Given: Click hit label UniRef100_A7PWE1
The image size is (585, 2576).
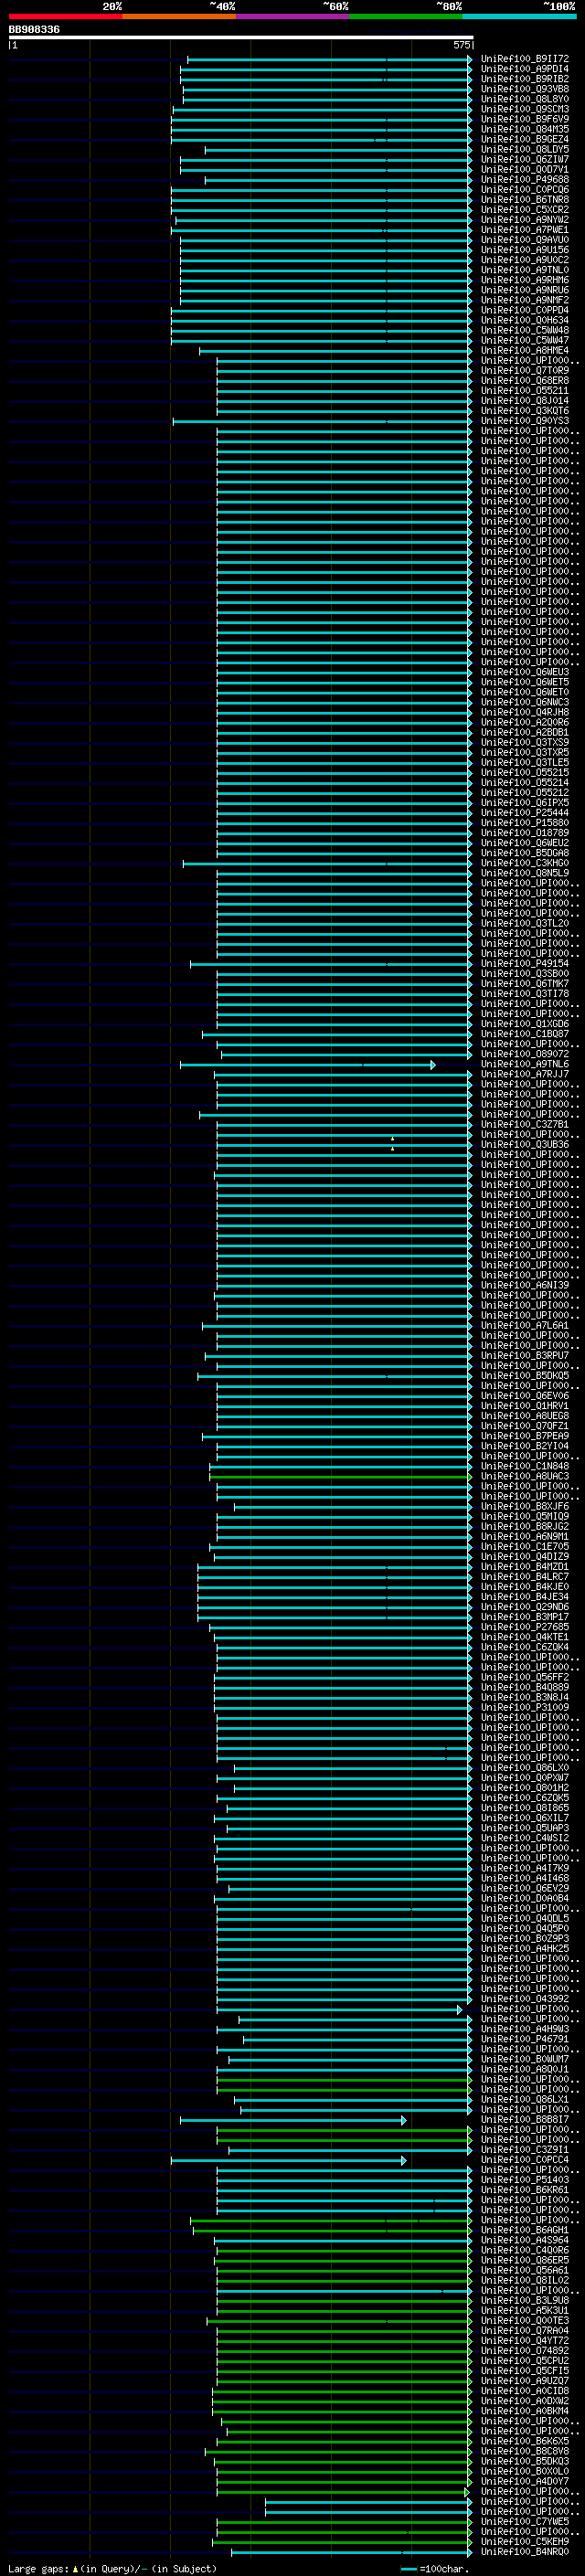Looking at the screenshot, I should click(x=525, y=230).
